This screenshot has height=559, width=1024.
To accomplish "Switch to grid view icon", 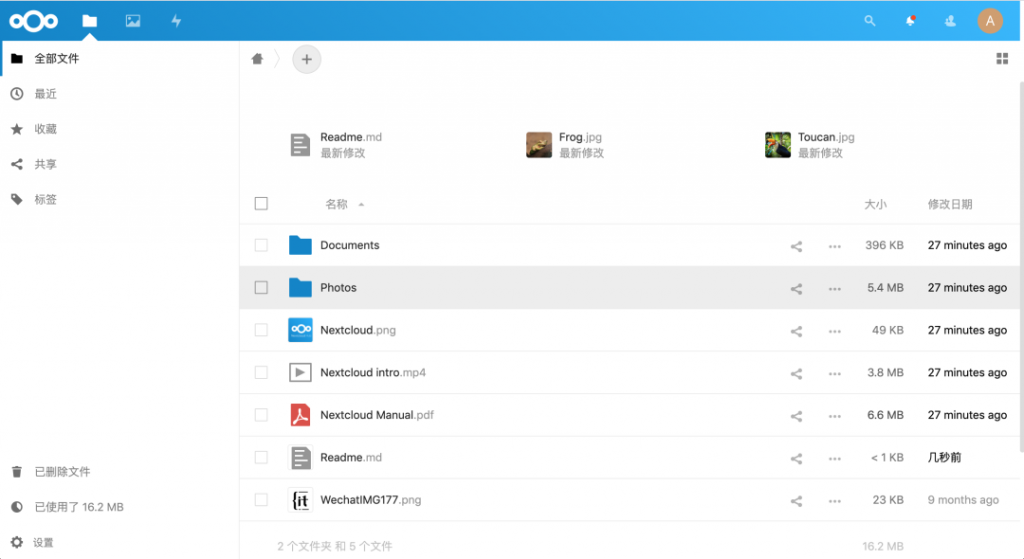I will [x=1002, y=59].
